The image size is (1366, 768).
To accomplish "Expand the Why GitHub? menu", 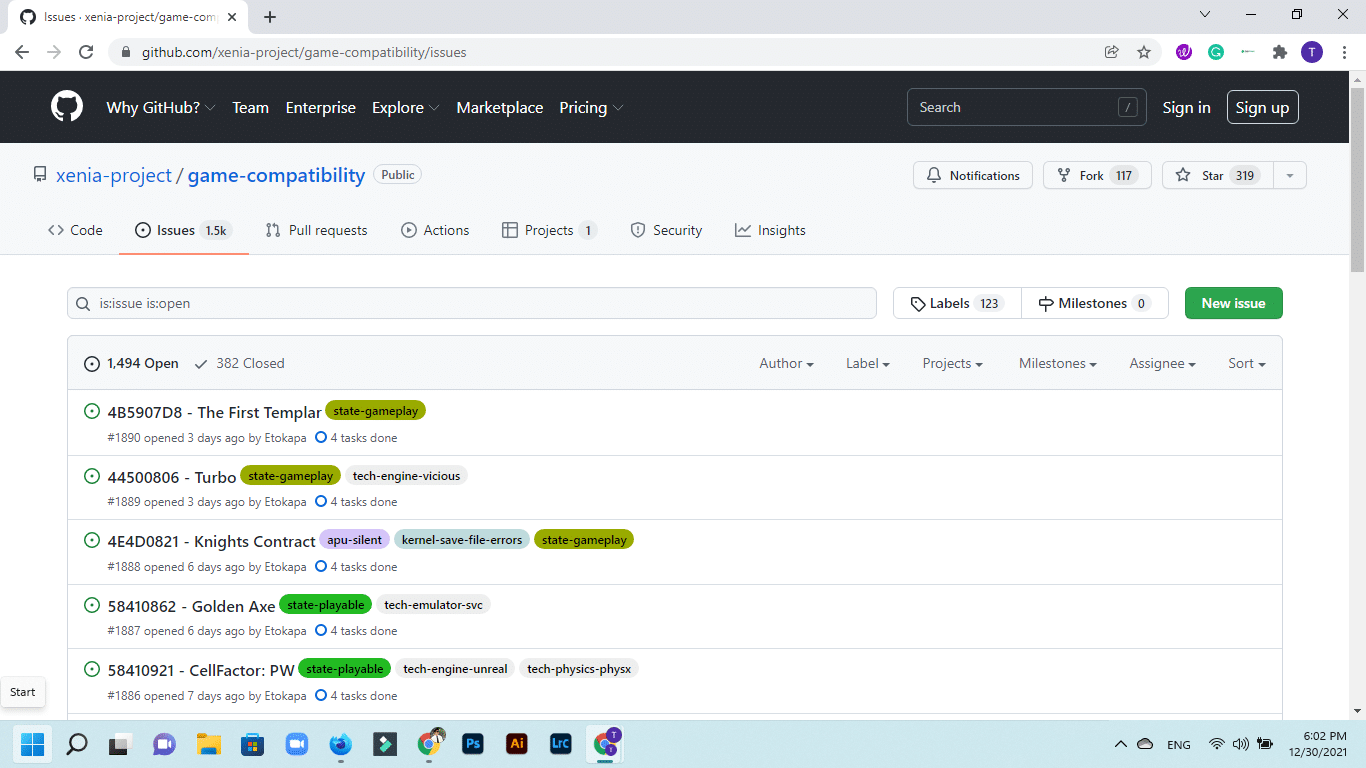I will coord(161,107).
